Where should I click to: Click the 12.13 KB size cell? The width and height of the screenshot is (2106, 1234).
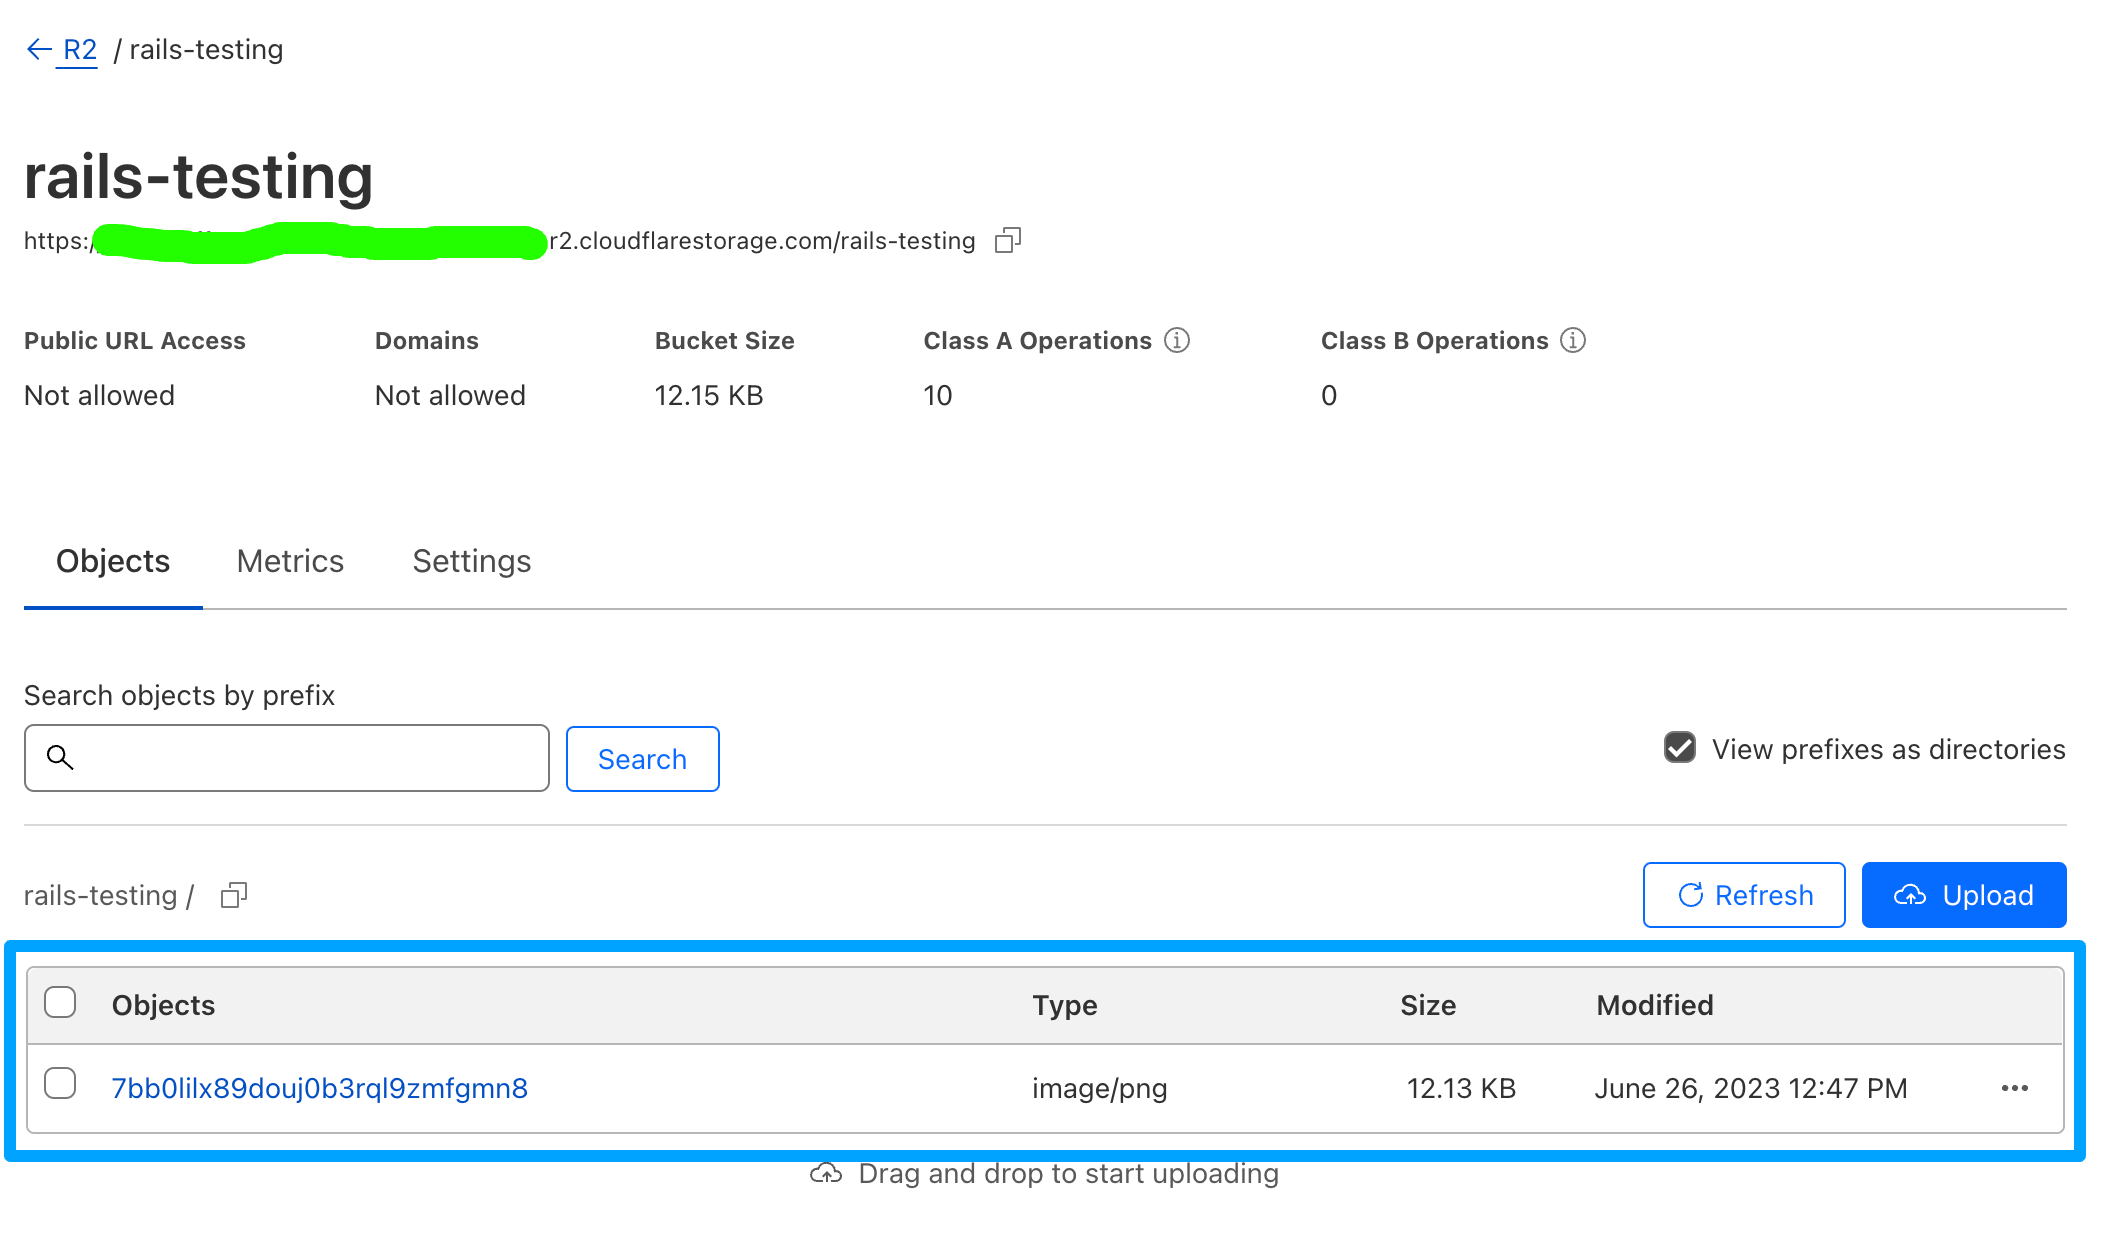(x=1461, y=1088)
